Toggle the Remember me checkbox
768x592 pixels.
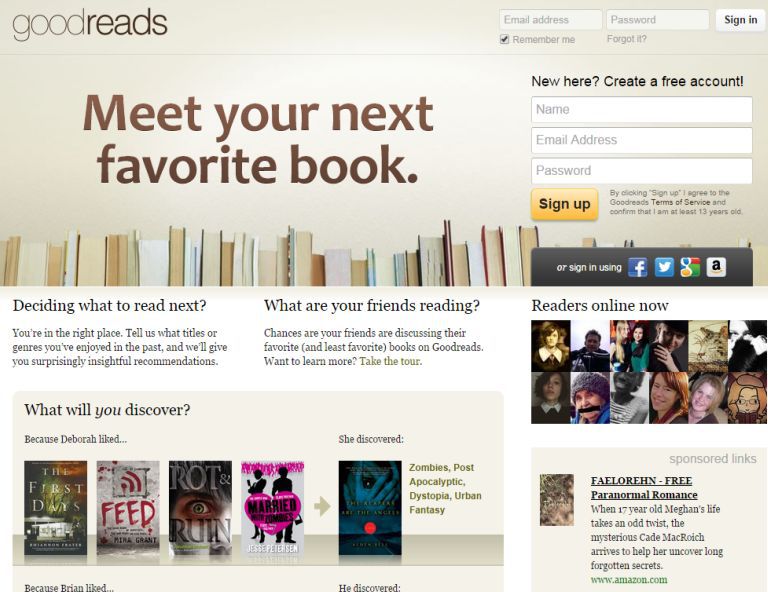point(504,39)
